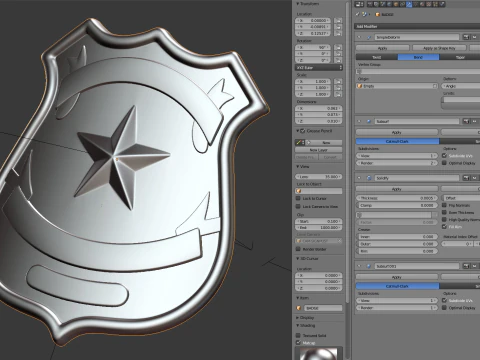The height and width of the screenshot is (360, 480).
Task: Lock the Rotation X axis
Action: 338,47
